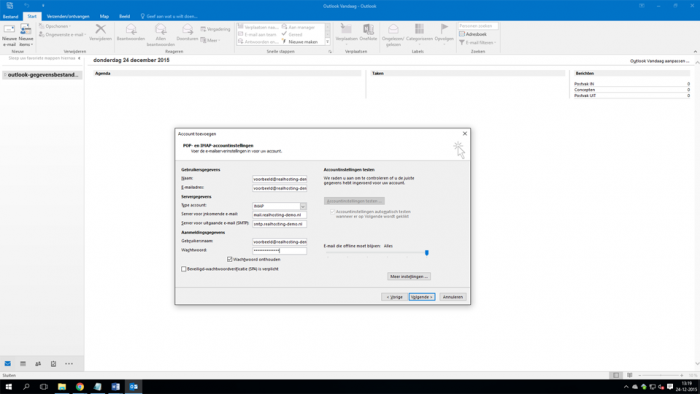Open File Explorer from the taskbar
Screen dimensions: 700x394
point(62,387)
